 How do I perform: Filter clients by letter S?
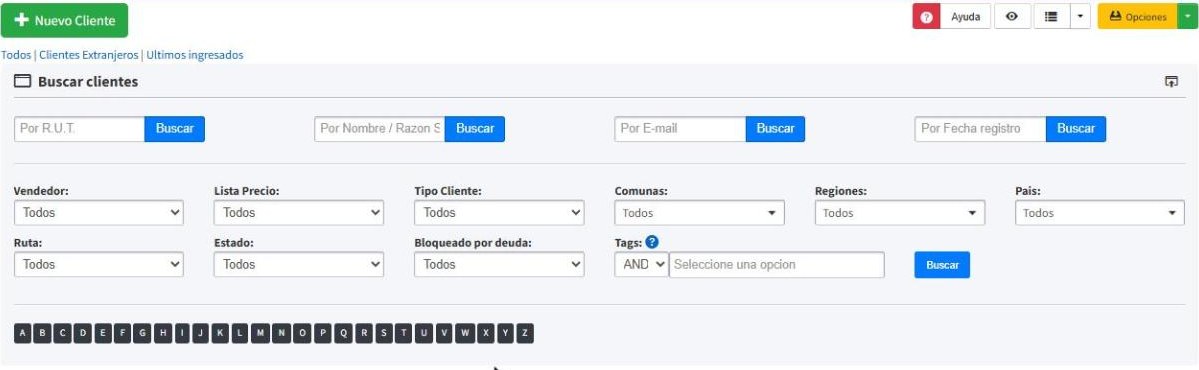pos(384,333)
